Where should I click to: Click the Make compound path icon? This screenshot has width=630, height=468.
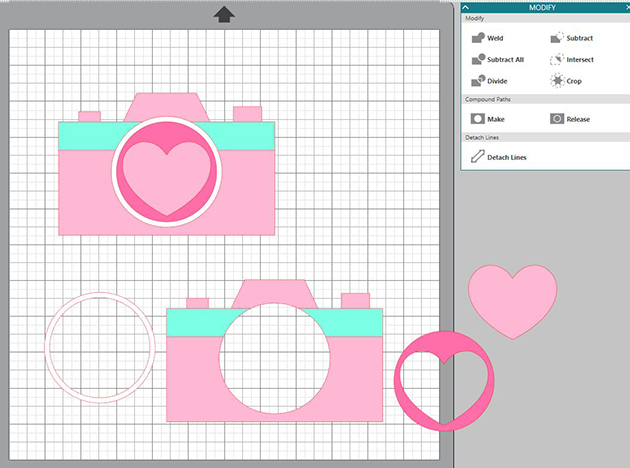[478, 119]
